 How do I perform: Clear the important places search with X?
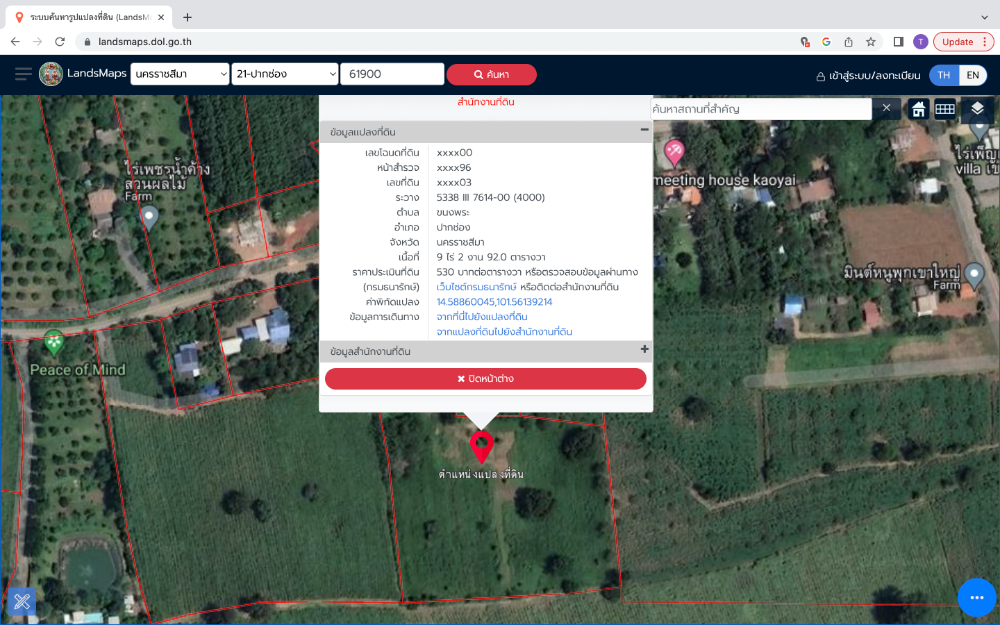click(x=886, y=109)
